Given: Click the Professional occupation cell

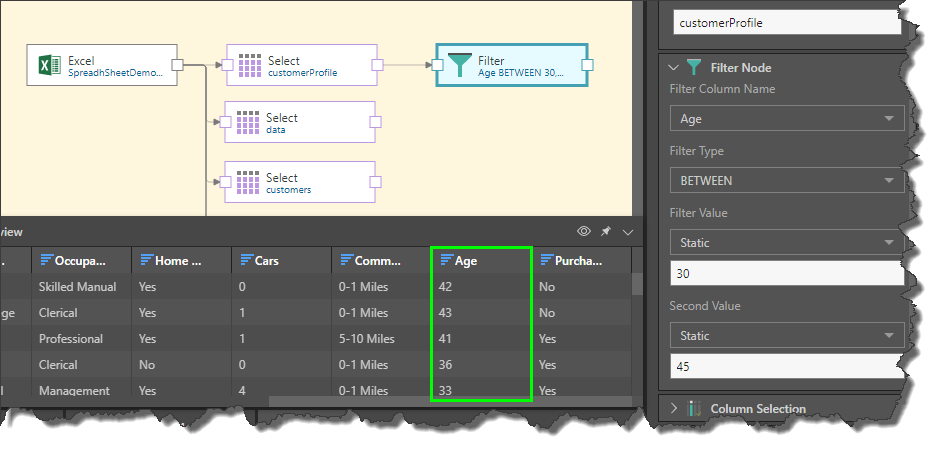Looking at the screenshot, I should (71, 339).
